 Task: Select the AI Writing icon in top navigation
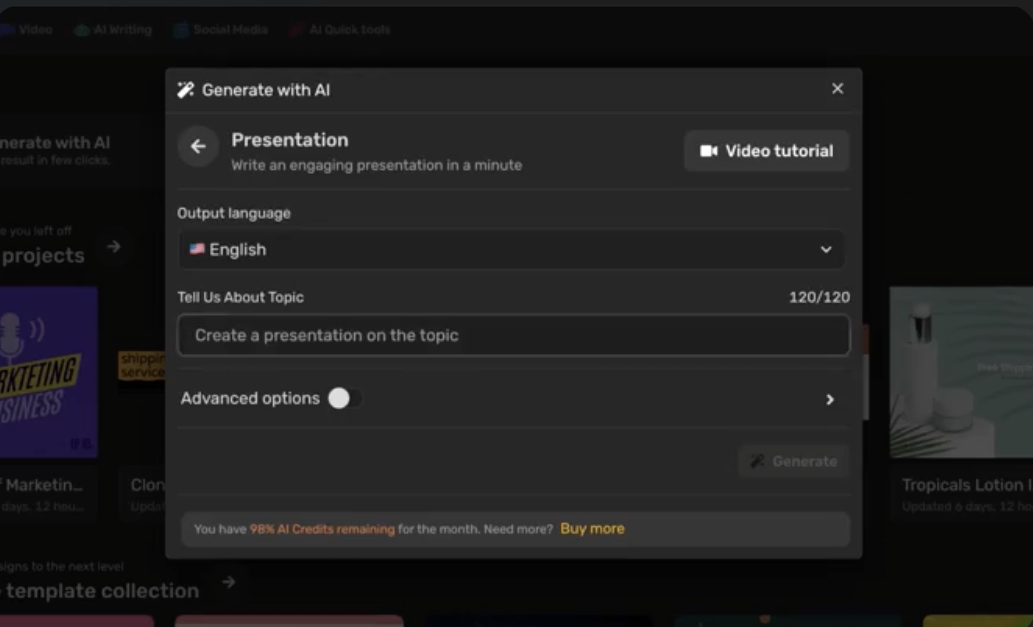(80, 29)
